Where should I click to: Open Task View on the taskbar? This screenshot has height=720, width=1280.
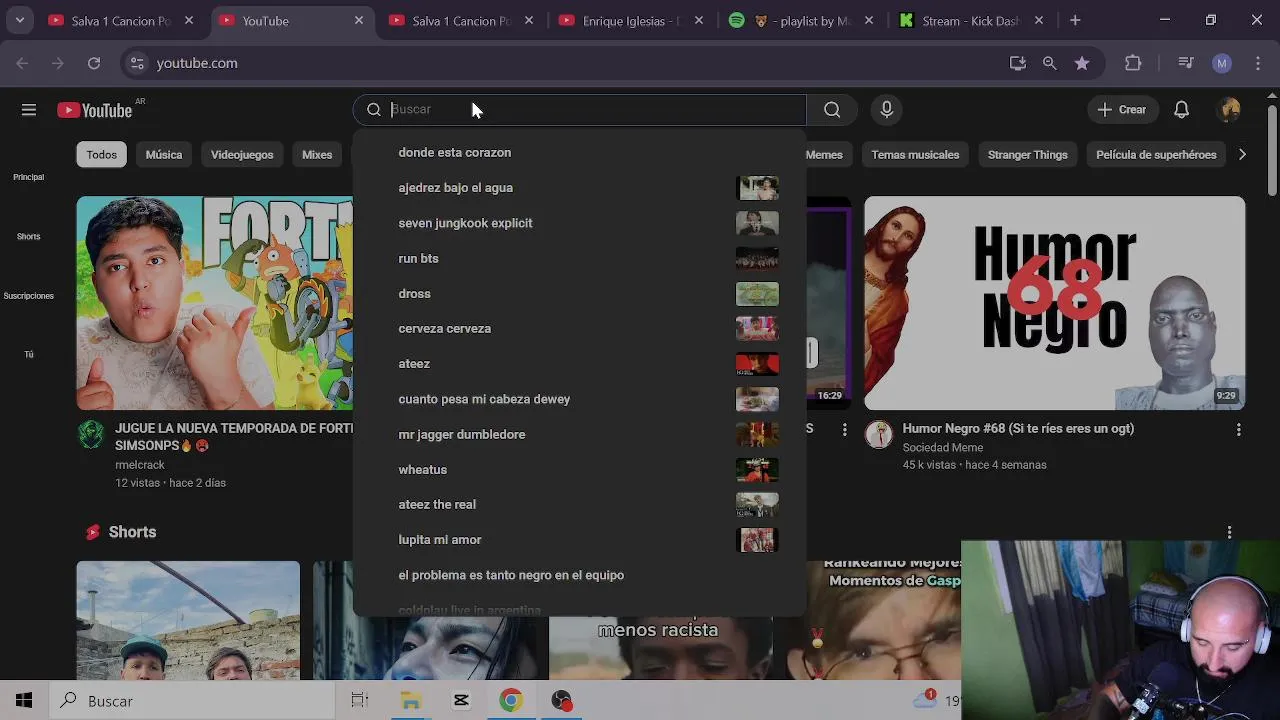(x=359, y=701)
